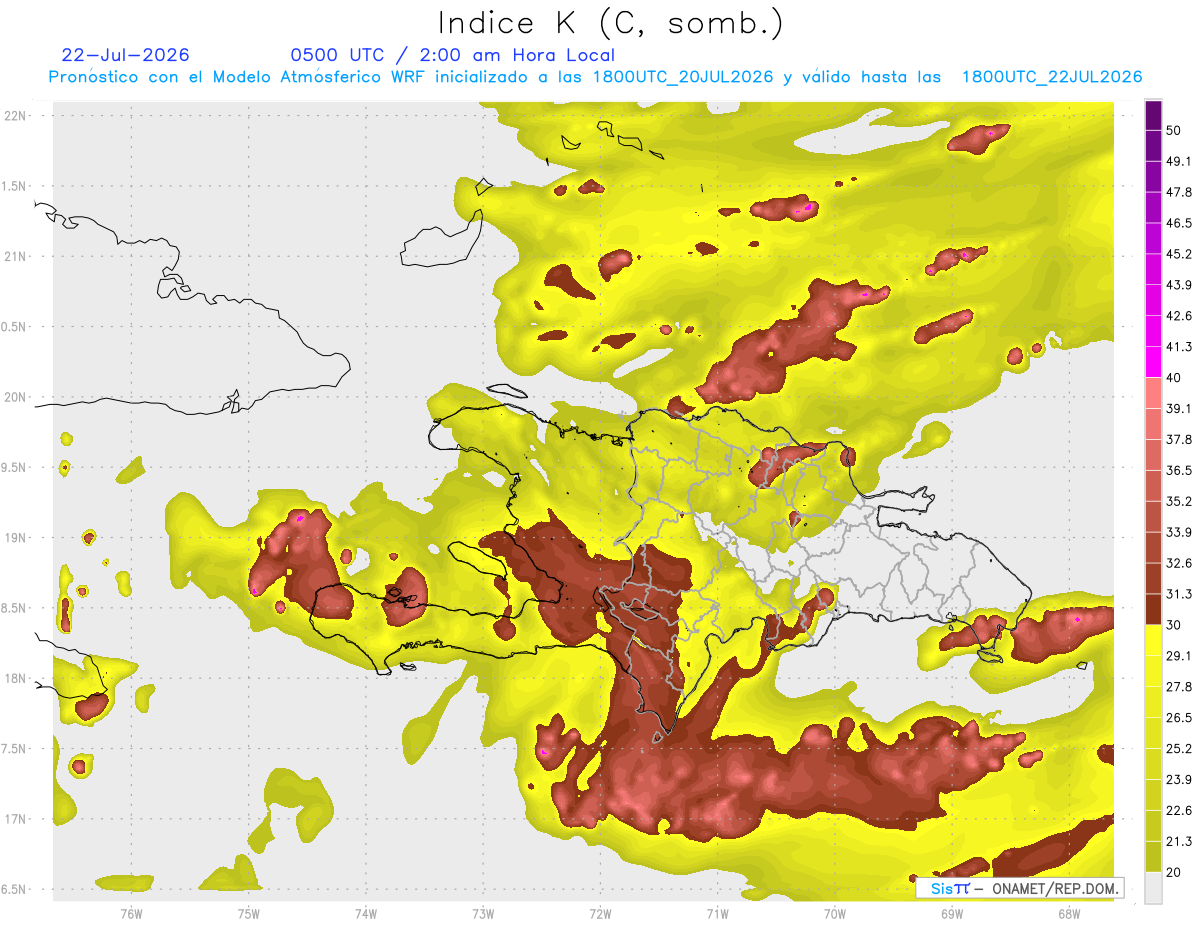Select the date '22-Jul-2026'
This screenshot has height=927, width=1200.
pos(126,55)
